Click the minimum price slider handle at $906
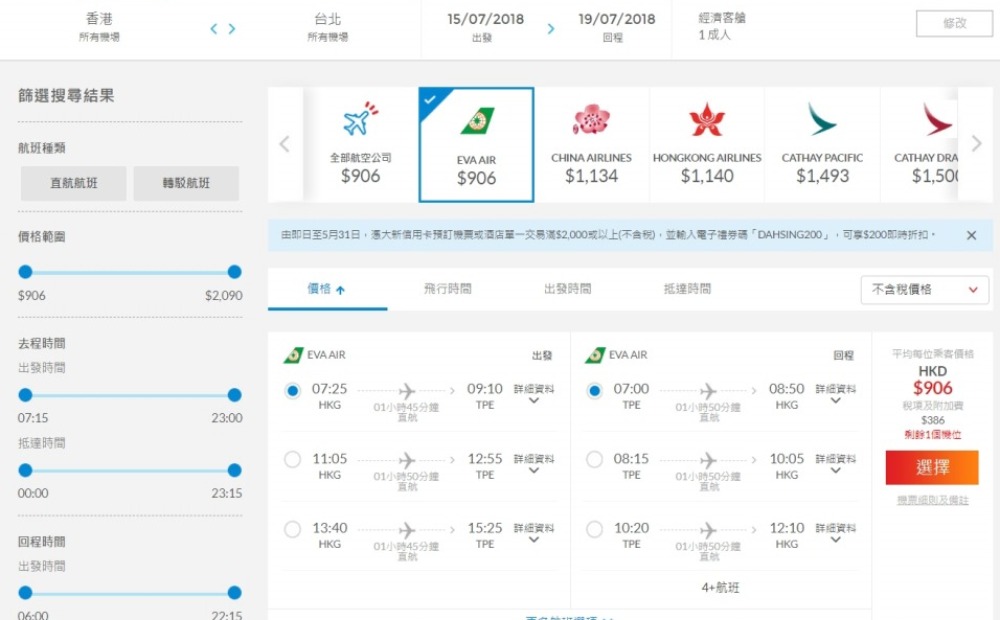The height and width of the screenshot is (620, 1000). click(x=26, y=272)
